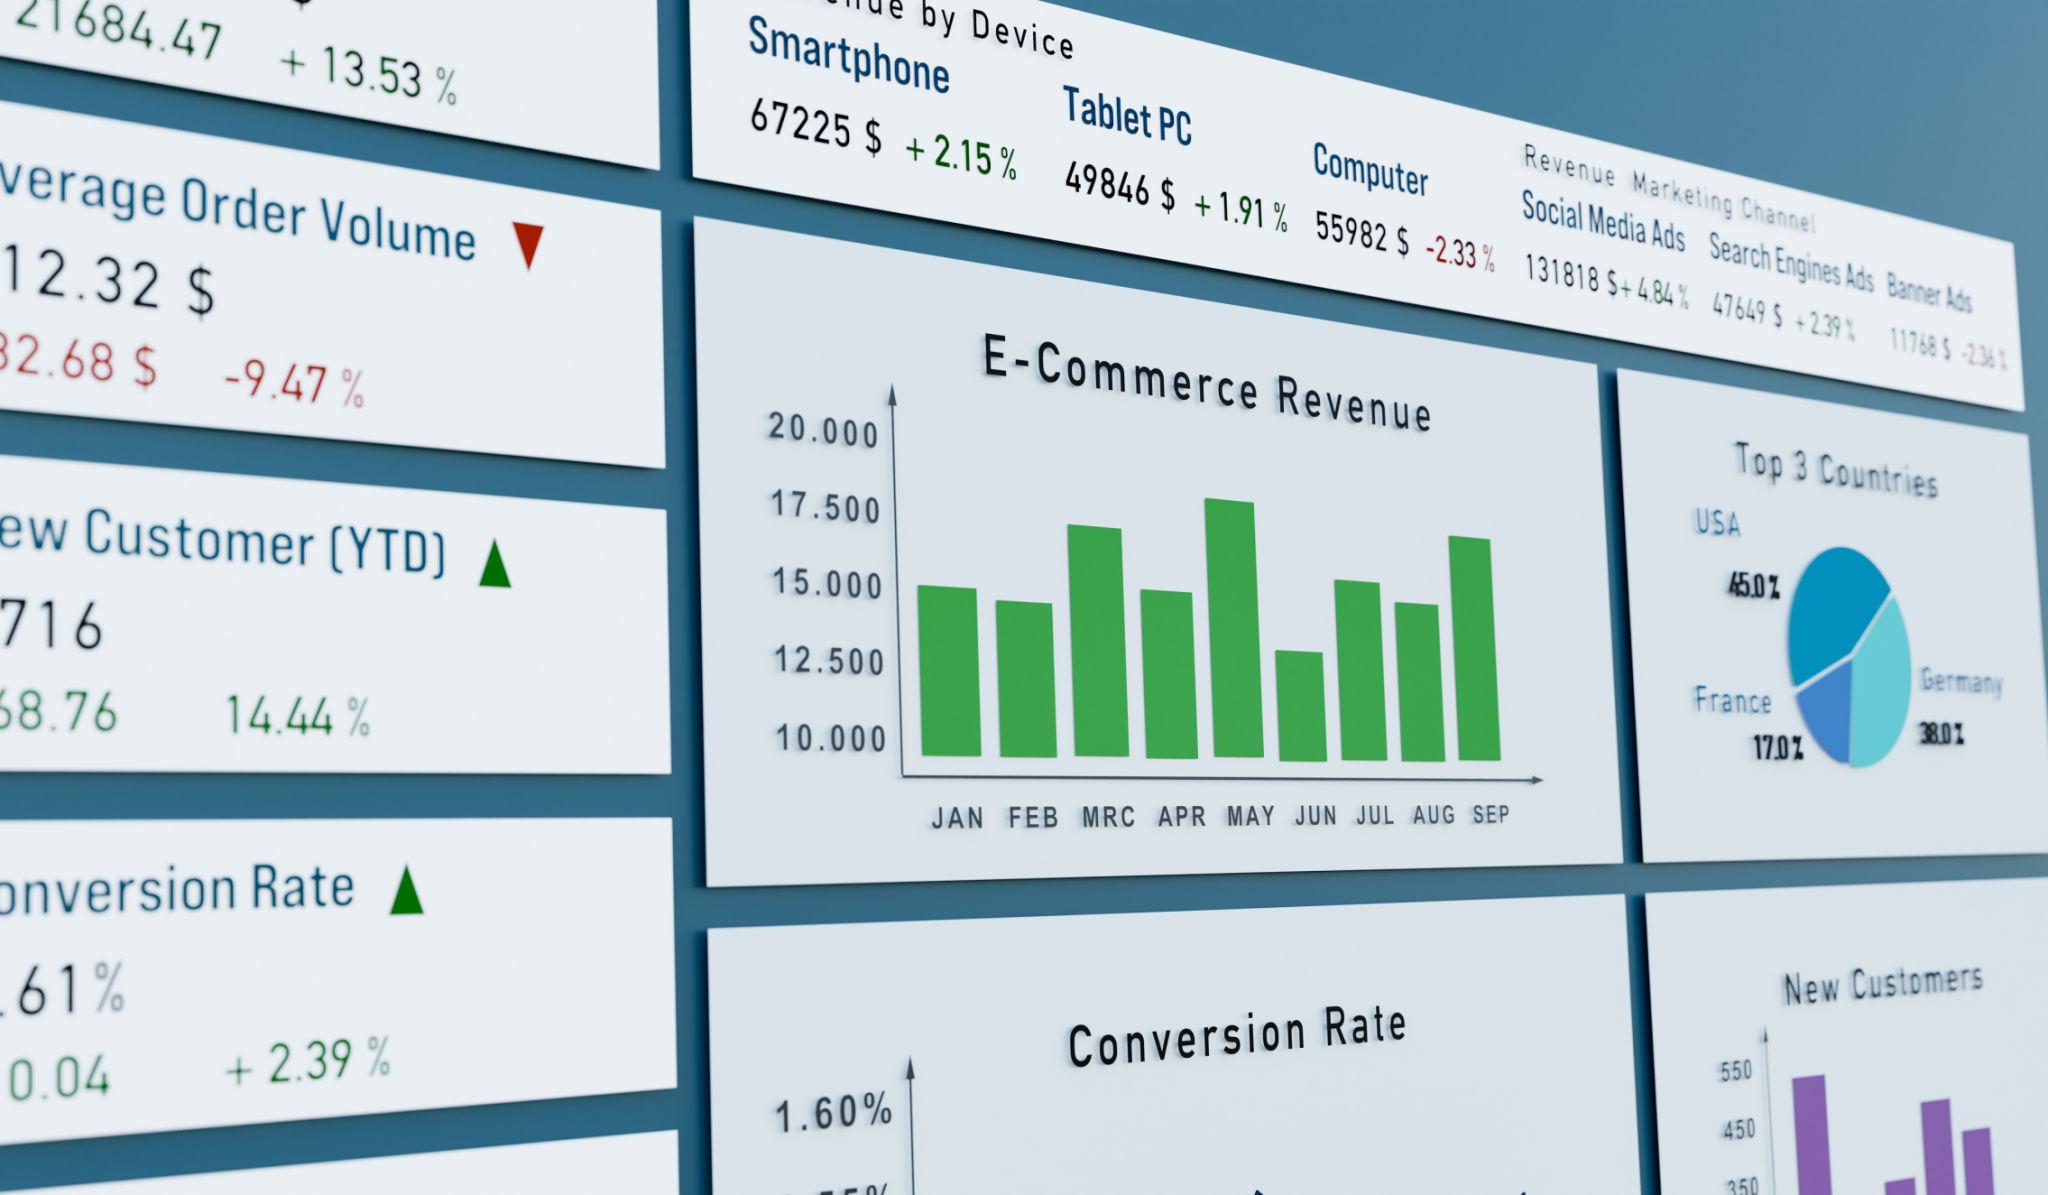2048x1195 pixels.
Task: Select the MRC bar in E-Commerce Revenue chart
Action: click(x=1097, y=641)
